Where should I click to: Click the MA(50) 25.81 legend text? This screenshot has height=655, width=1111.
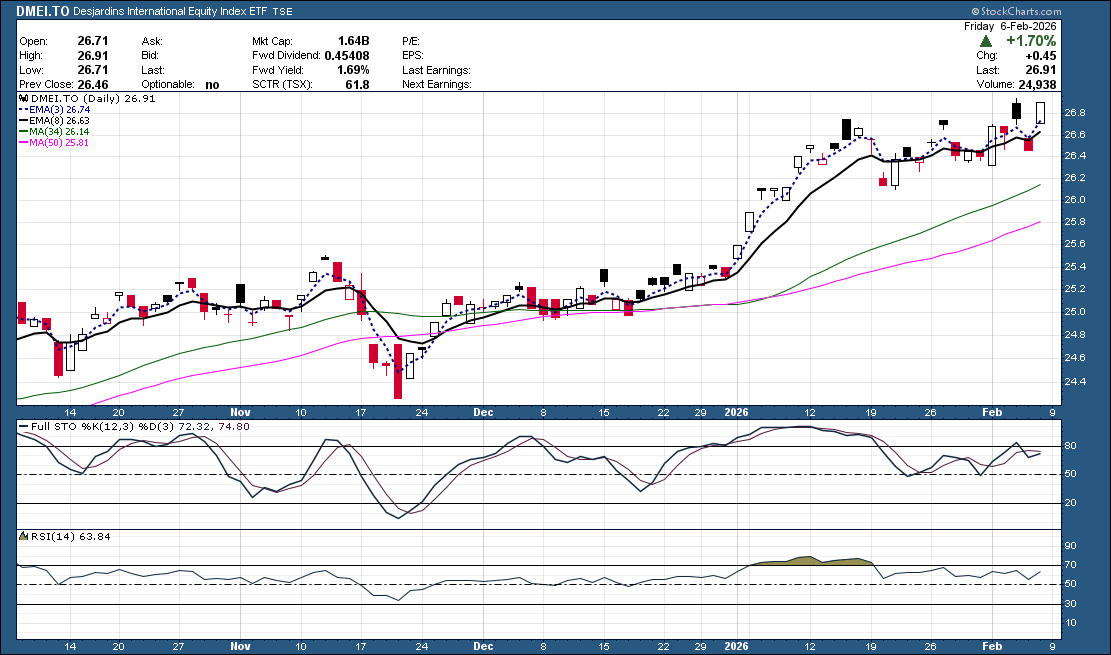59,142
